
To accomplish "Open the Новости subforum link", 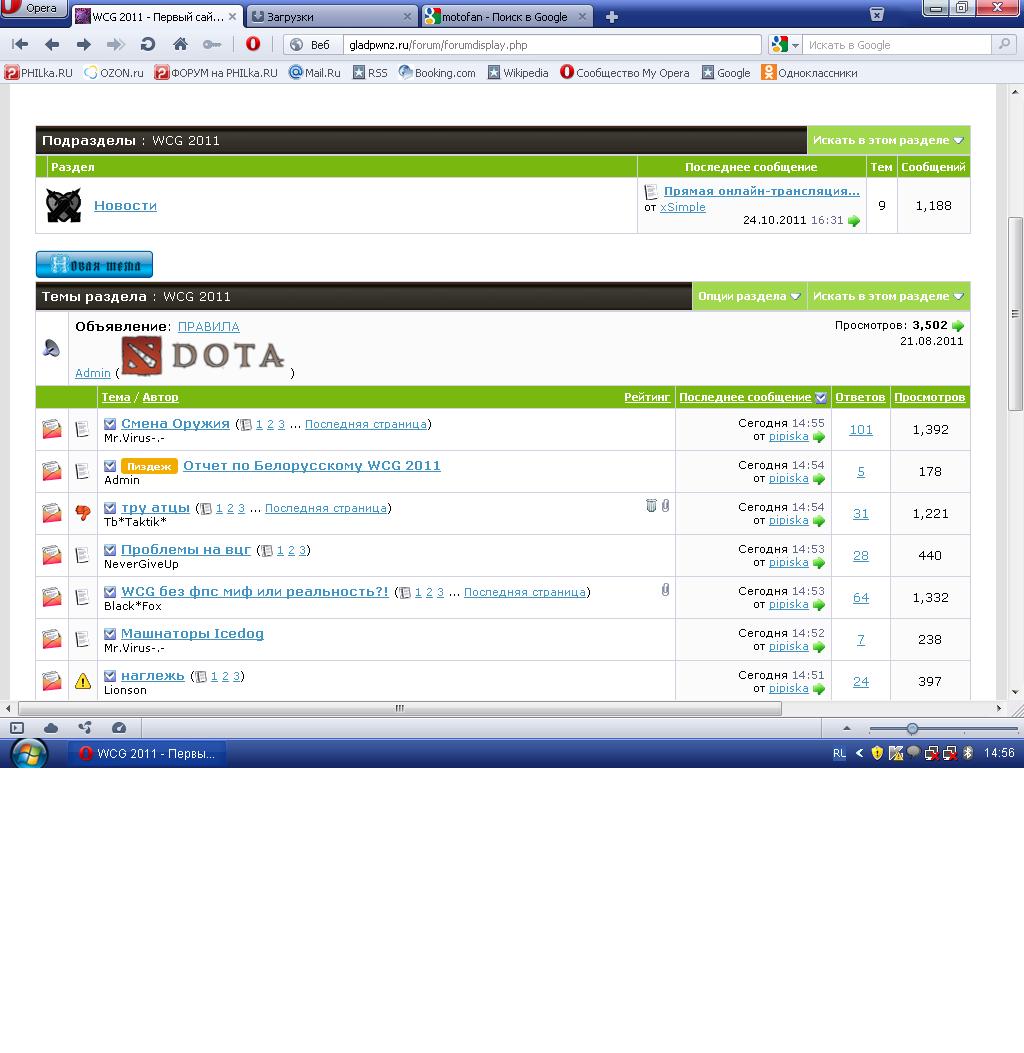I will [125, 205].
